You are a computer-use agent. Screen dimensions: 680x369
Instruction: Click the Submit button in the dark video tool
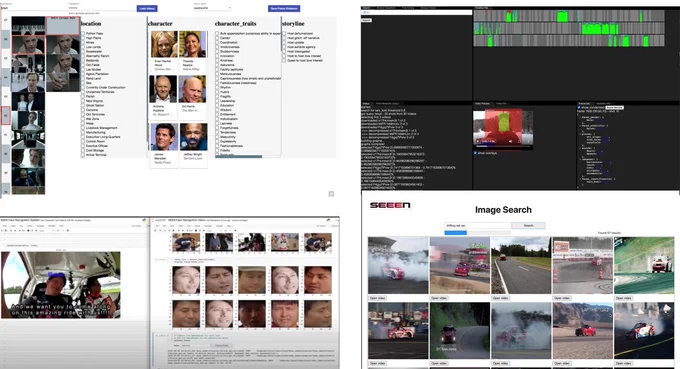click(366, 20)
